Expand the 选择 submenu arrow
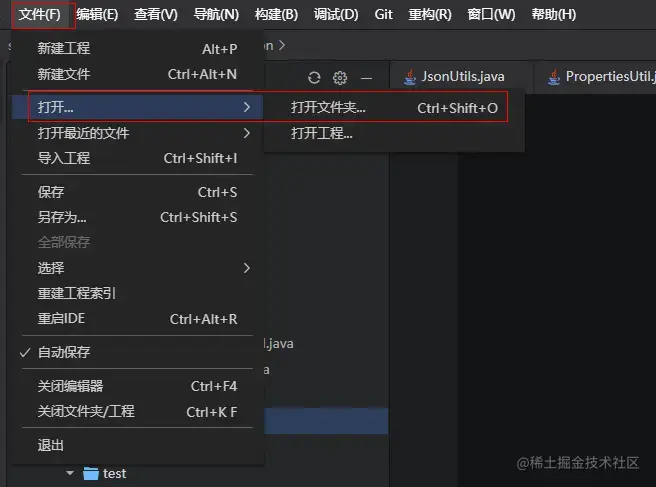This screenshot has height=487, width=656. (x=247, y=268)
